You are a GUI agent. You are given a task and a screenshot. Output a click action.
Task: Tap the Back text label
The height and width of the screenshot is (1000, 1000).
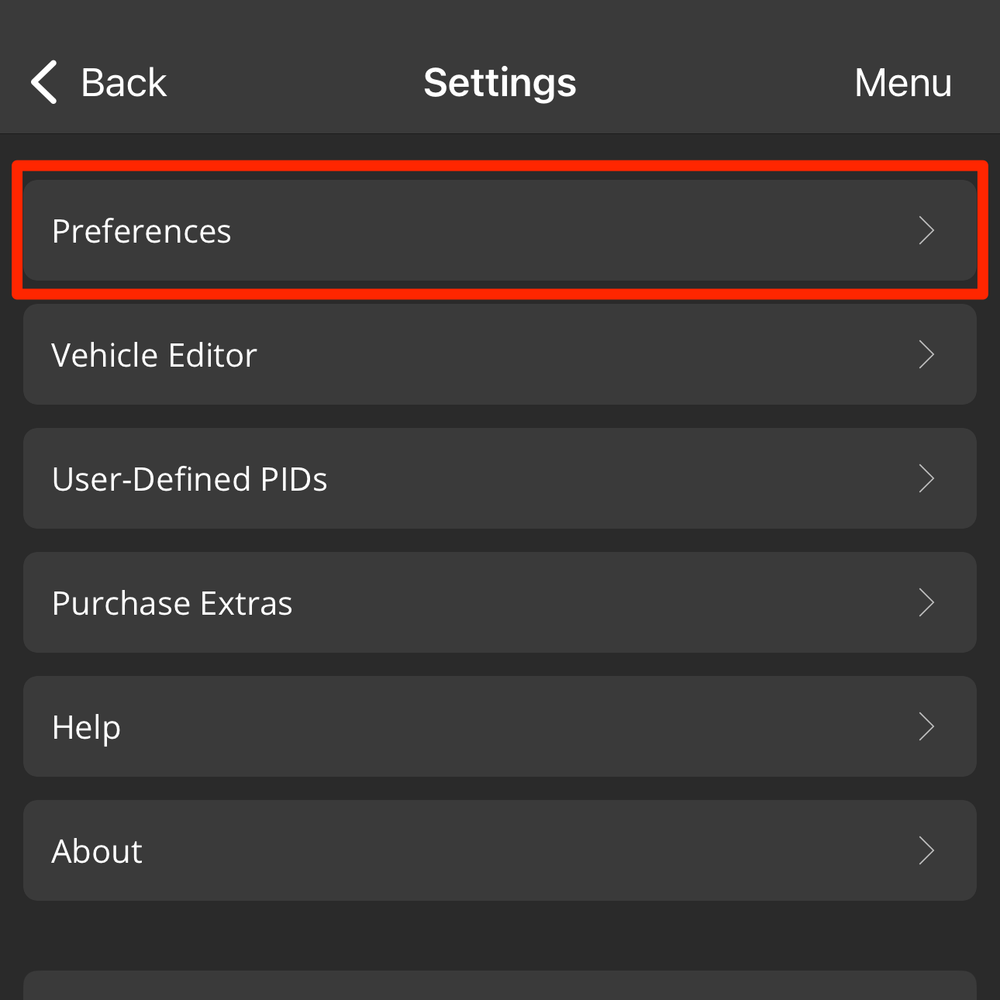pos(124,82)
